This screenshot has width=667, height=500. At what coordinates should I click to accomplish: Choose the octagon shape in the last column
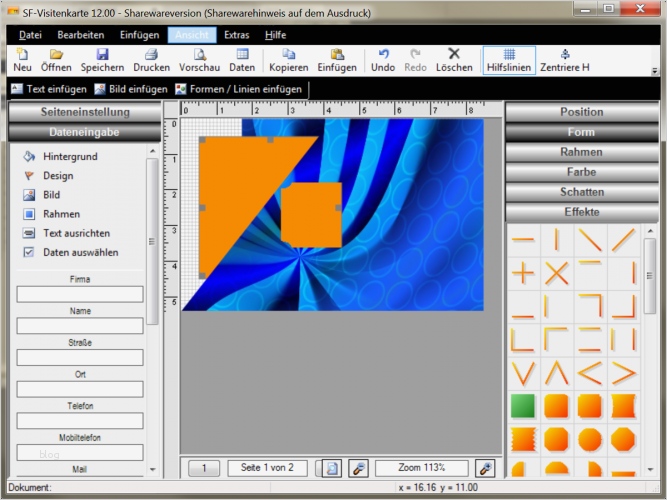(624, 440)
